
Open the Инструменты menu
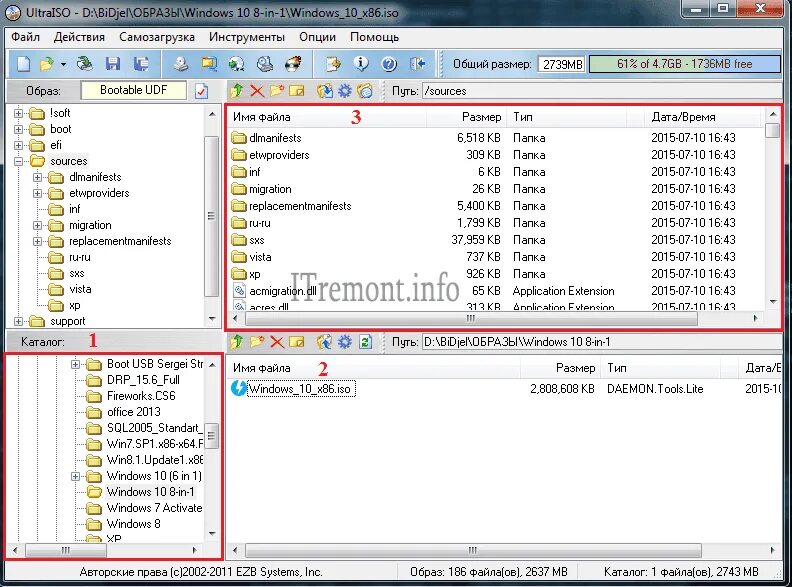[x=247, y=37]
